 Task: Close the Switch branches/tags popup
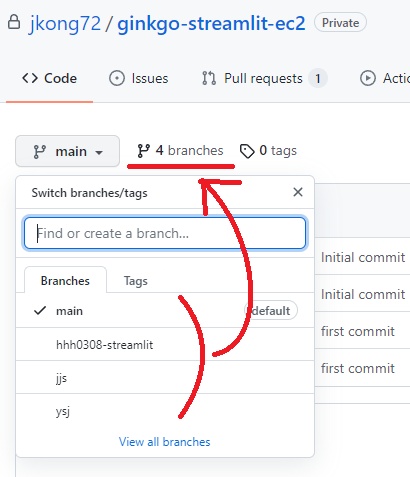(298, 192)
